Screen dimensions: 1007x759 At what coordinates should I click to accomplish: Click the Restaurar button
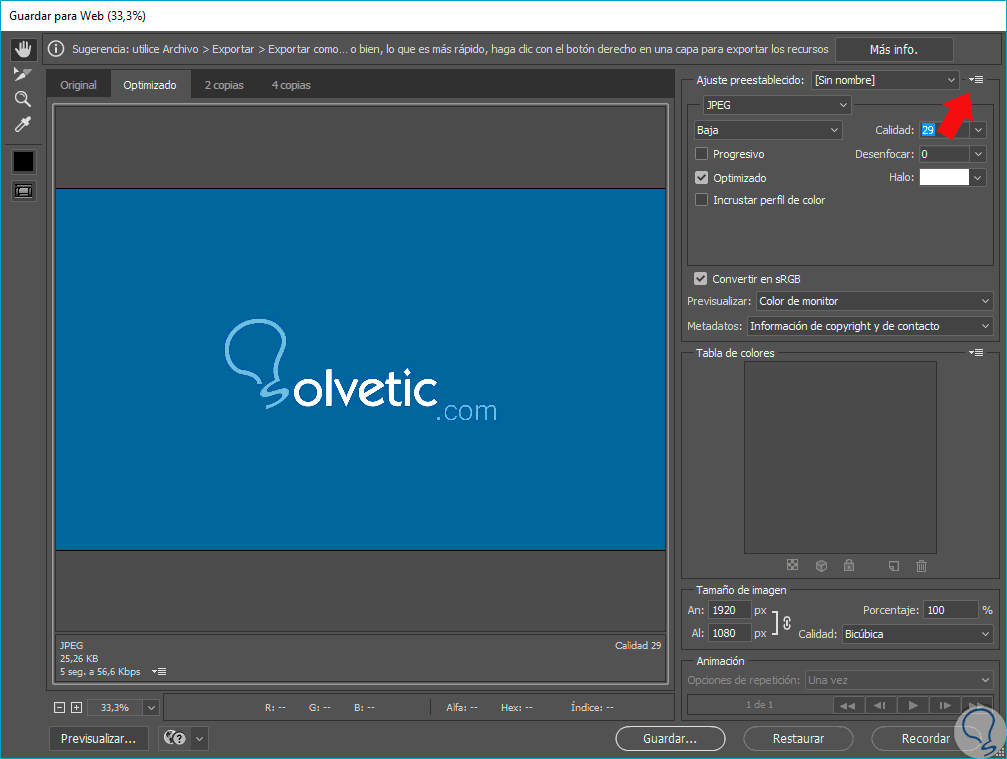coord(798,738)
